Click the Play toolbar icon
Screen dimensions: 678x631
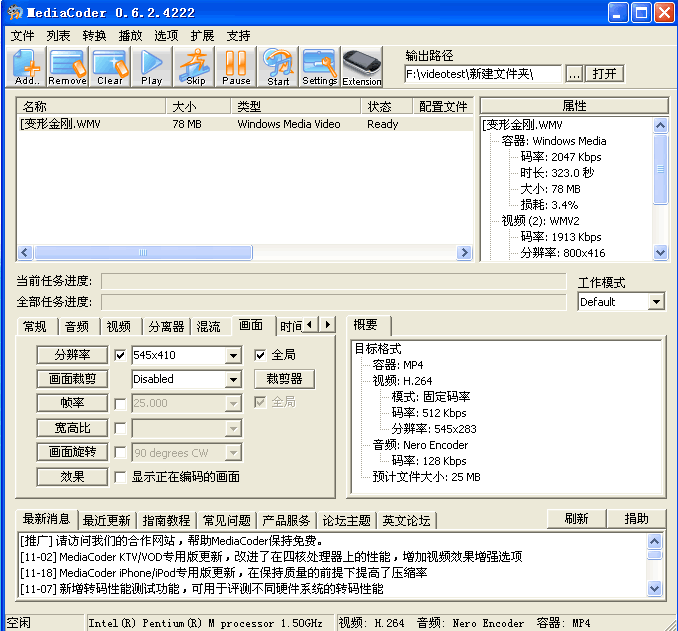151,67
